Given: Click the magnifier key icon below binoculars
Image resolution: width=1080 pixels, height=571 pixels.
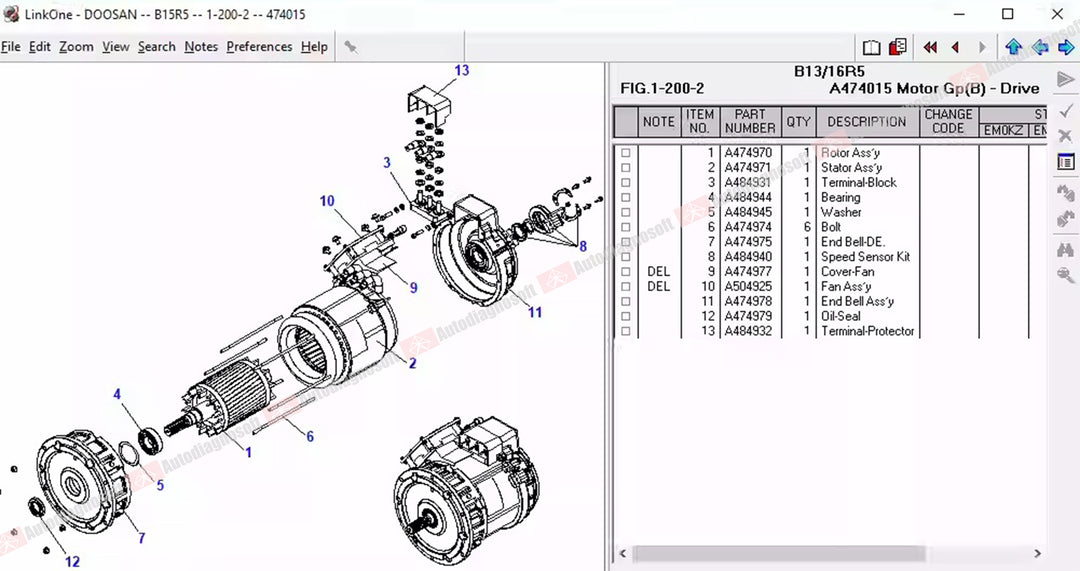Looking at the screenshot, I should pyautogui.click(x=1066, y=276).
